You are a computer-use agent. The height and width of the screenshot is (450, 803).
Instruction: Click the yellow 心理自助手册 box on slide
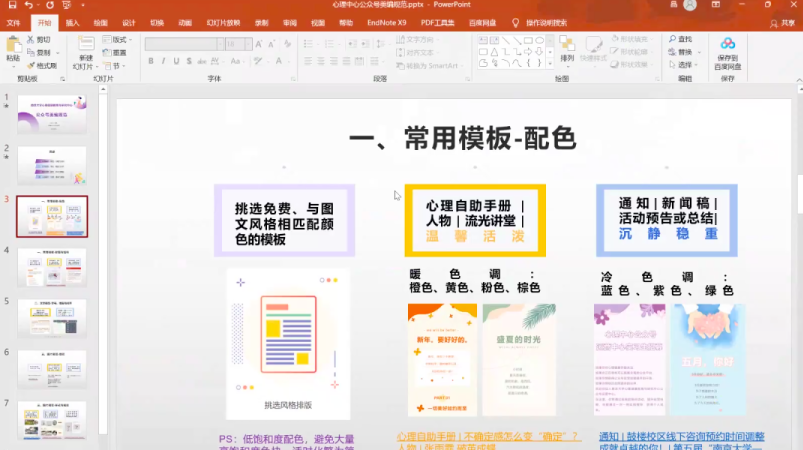coord(475,221)
